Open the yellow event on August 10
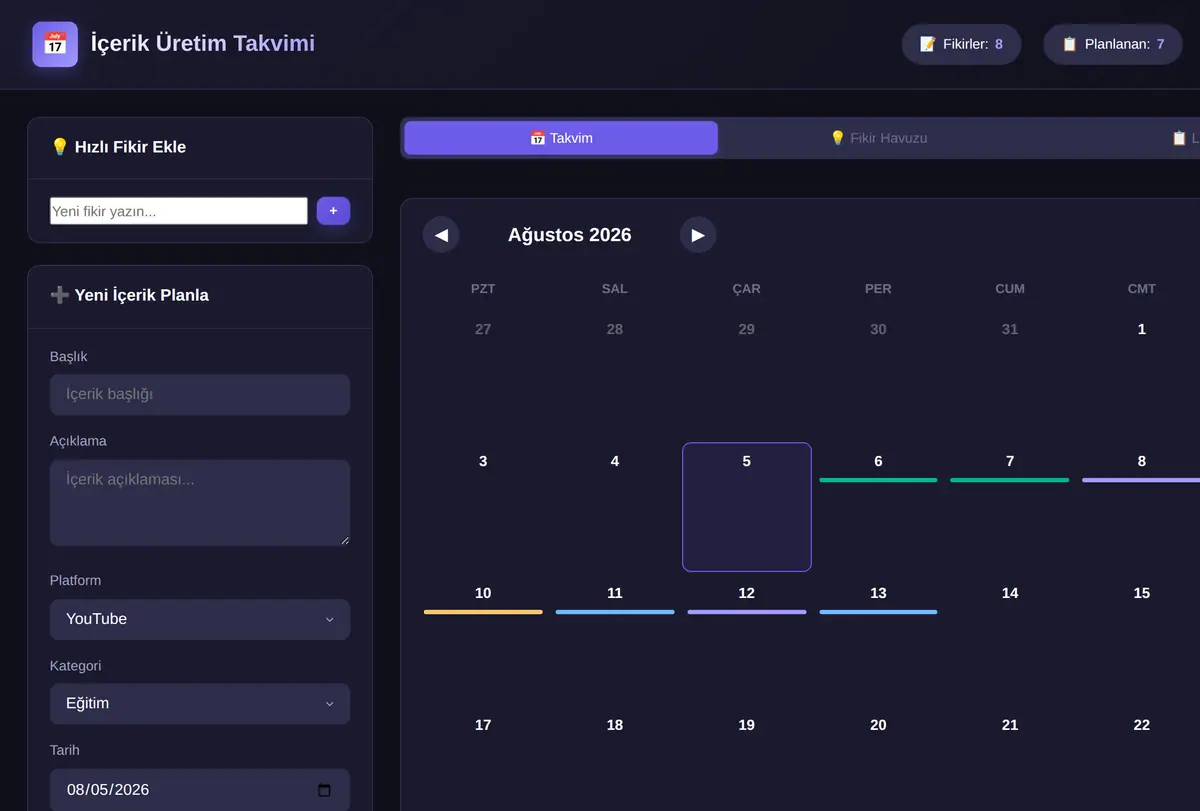 (x=483, y=612)
